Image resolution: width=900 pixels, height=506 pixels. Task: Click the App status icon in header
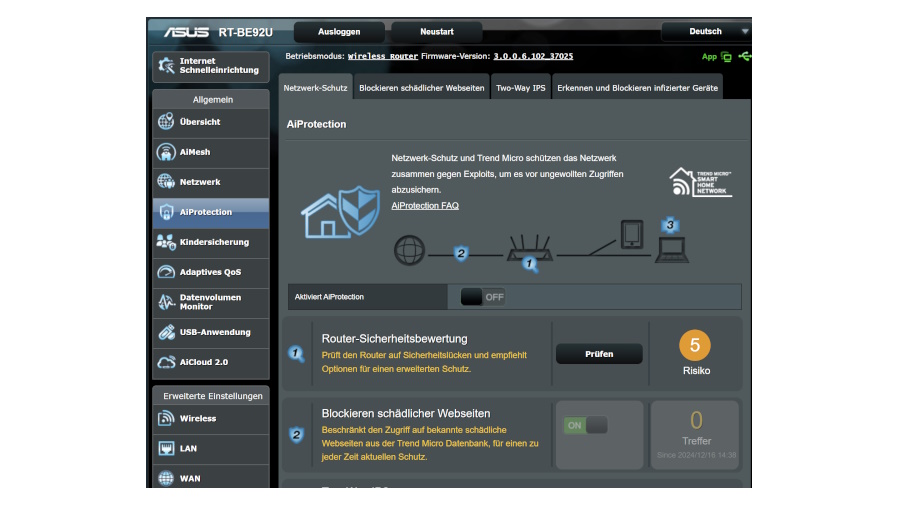point(726,57)
